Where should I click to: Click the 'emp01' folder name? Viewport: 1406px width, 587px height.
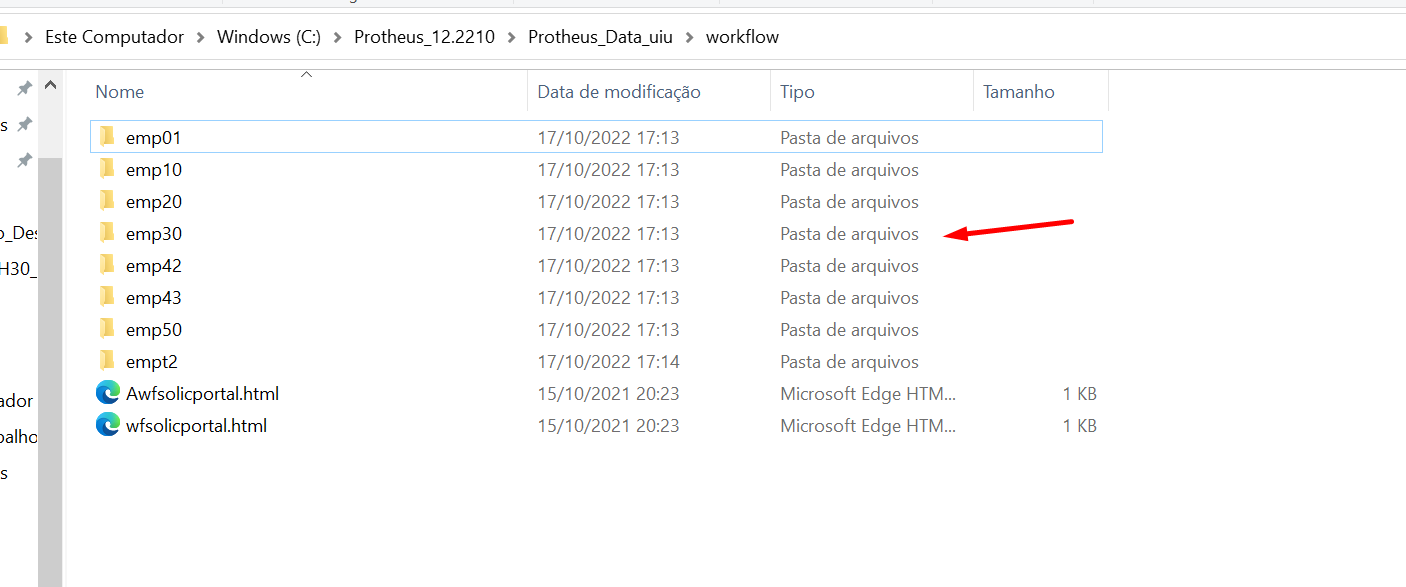click(x=153, y=137)
